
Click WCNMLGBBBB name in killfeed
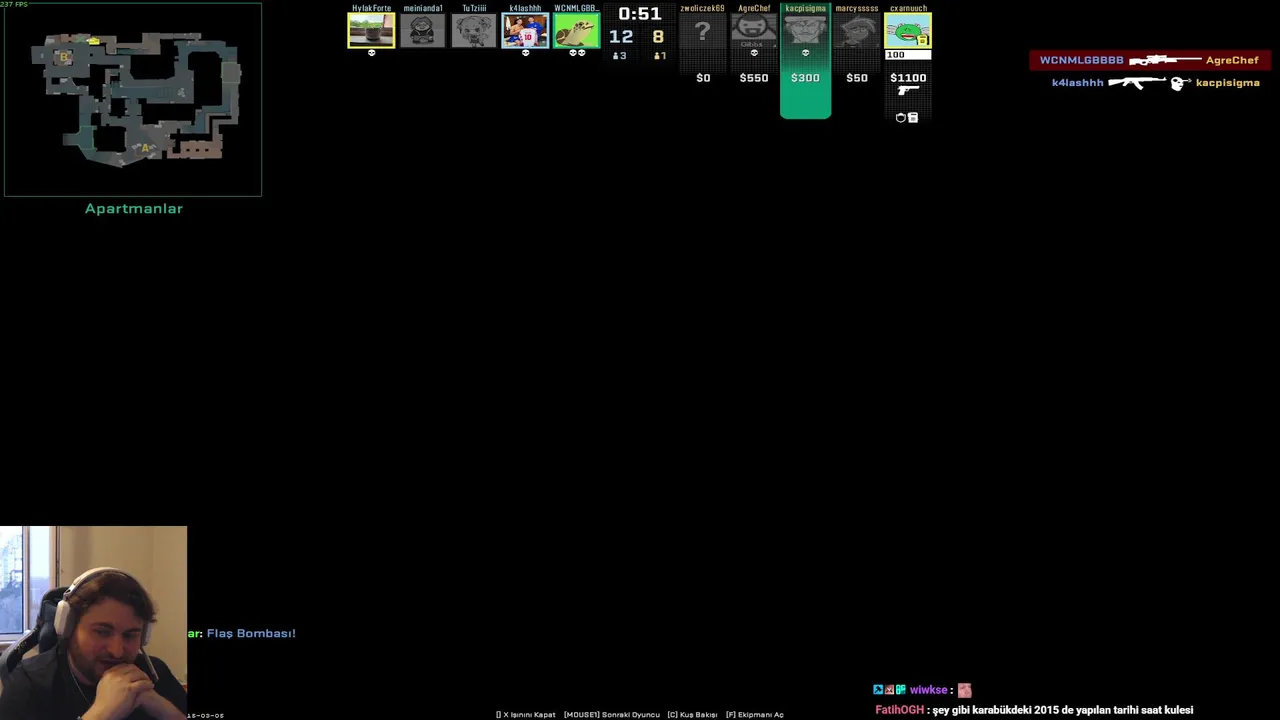[x=1082, y=60]
